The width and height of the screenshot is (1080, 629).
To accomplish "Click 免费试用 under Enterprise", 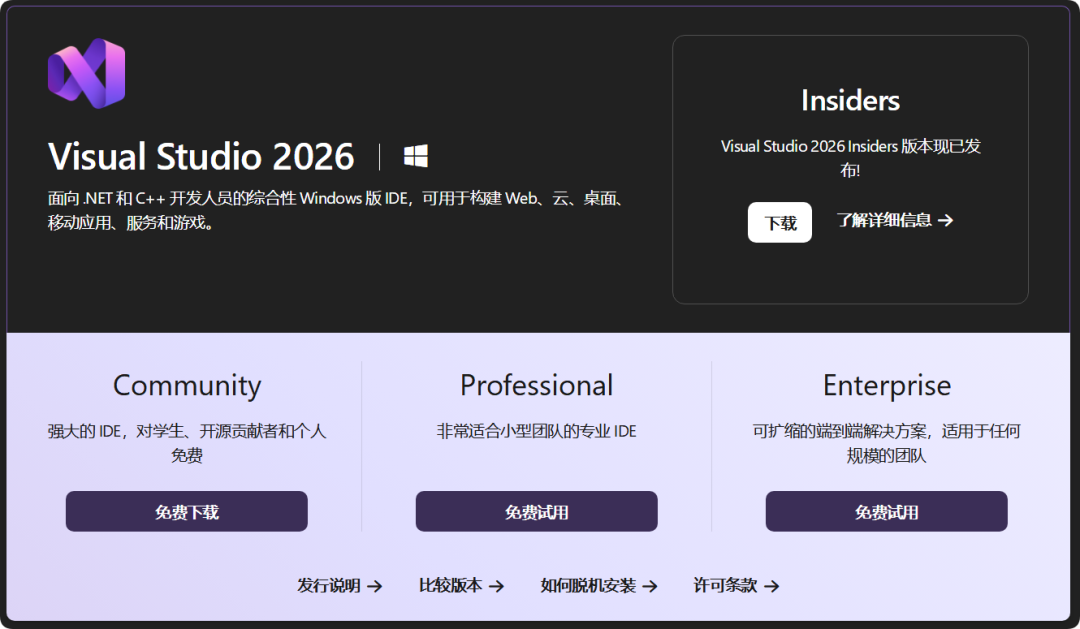I will [x=886, y=511].
